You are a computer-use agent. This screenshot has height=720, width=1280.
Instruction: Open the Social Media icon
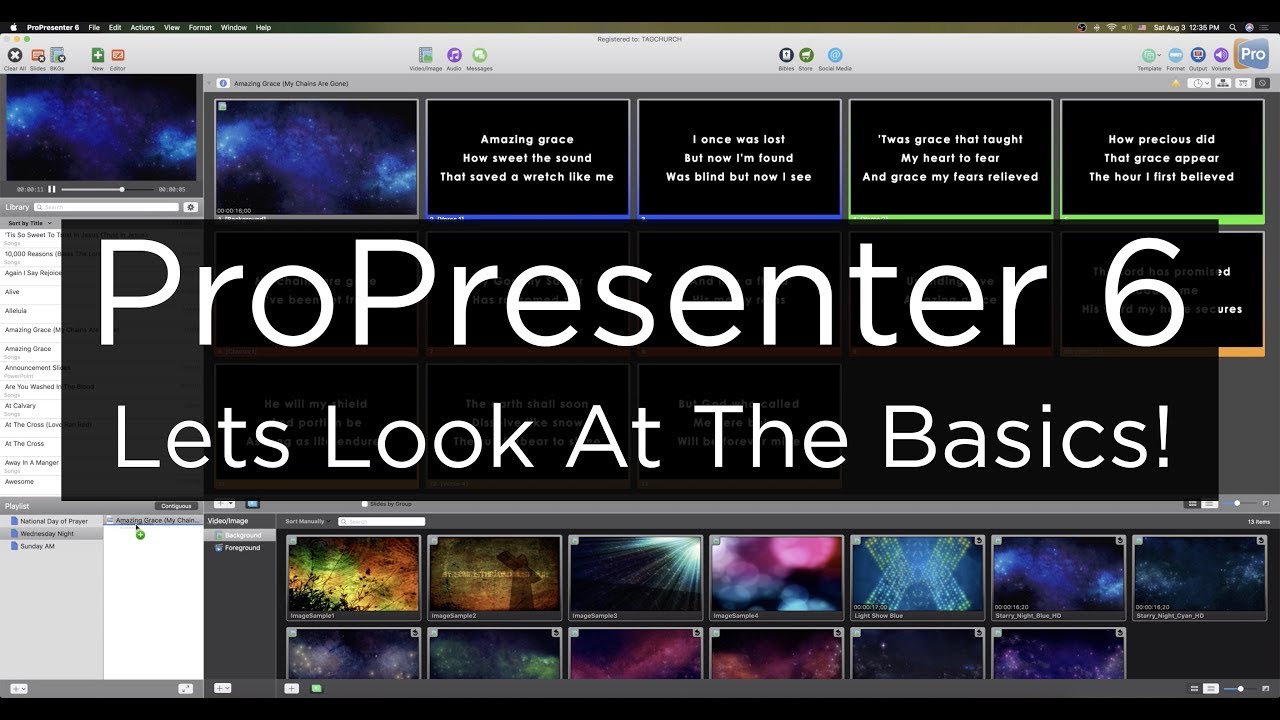pos(835,55)
